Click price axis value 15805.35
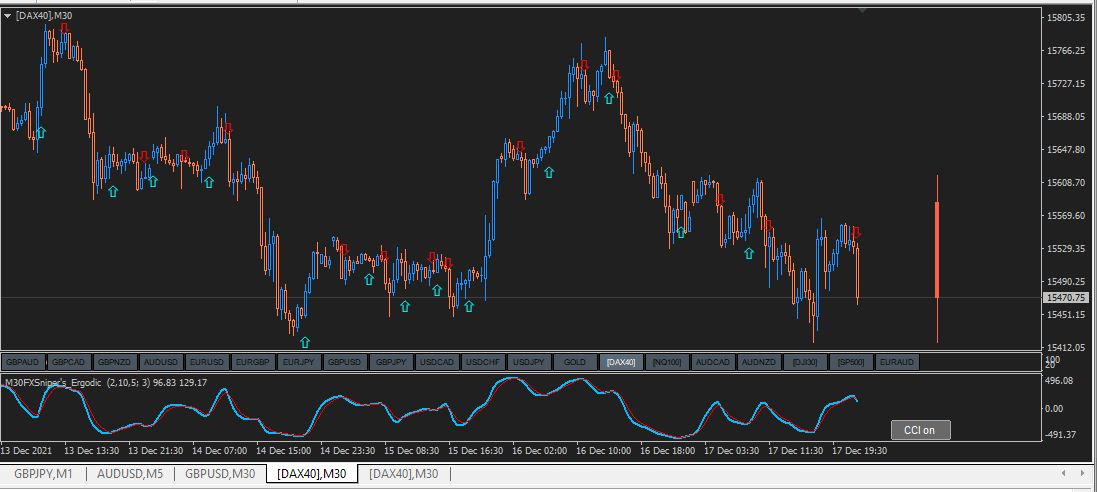This screenshot has width=1097, height=492. [1068, 17]
